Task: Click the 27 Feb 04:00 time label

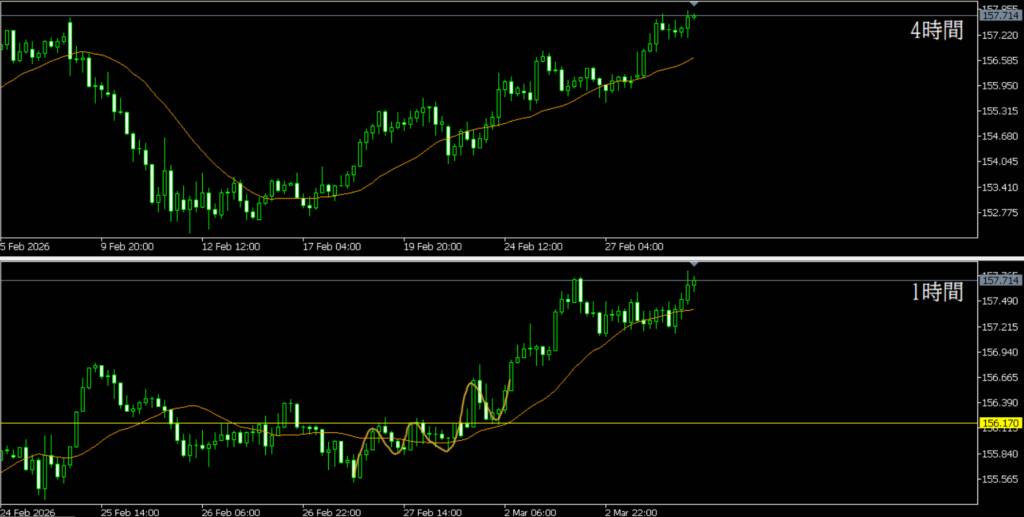Action: [634, 246]
